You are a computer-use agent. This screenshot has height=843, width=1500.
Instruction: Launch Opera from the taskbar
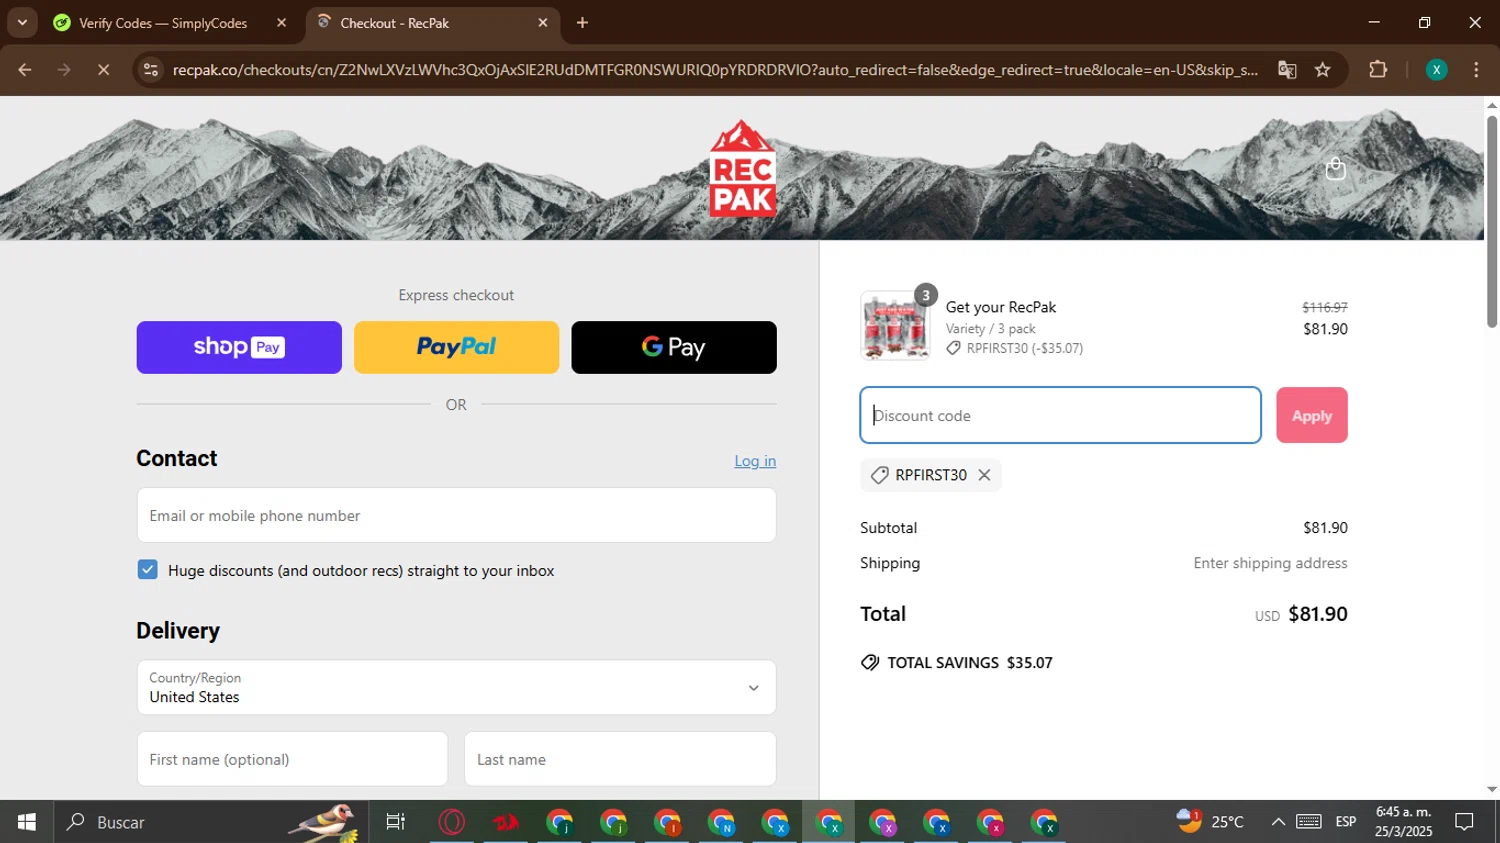click(x=452, y=822)
